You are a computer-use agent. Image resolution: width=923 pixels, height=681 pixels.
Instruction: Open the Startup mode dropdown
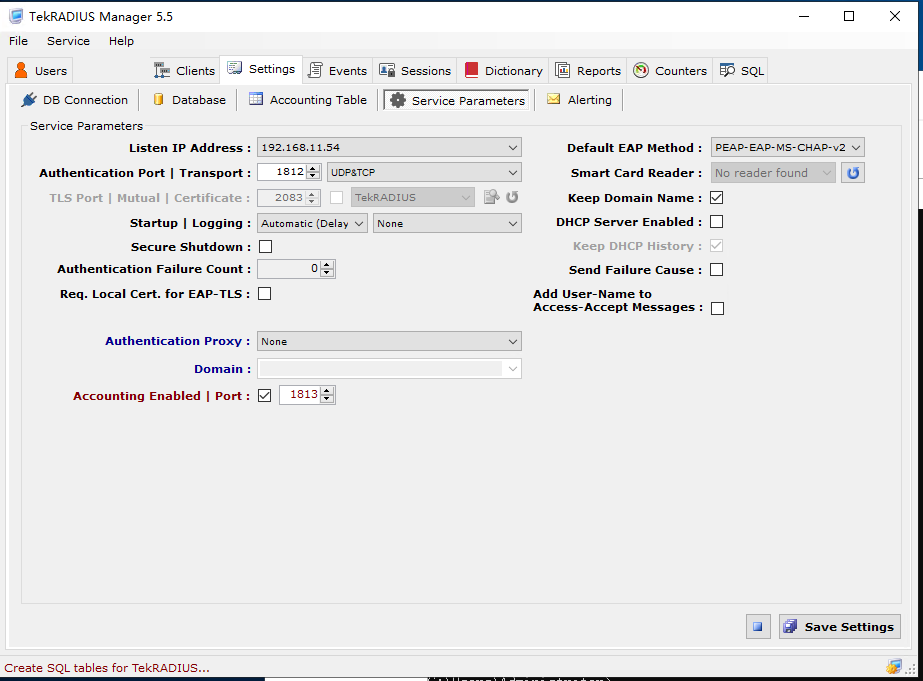(358, 224)
